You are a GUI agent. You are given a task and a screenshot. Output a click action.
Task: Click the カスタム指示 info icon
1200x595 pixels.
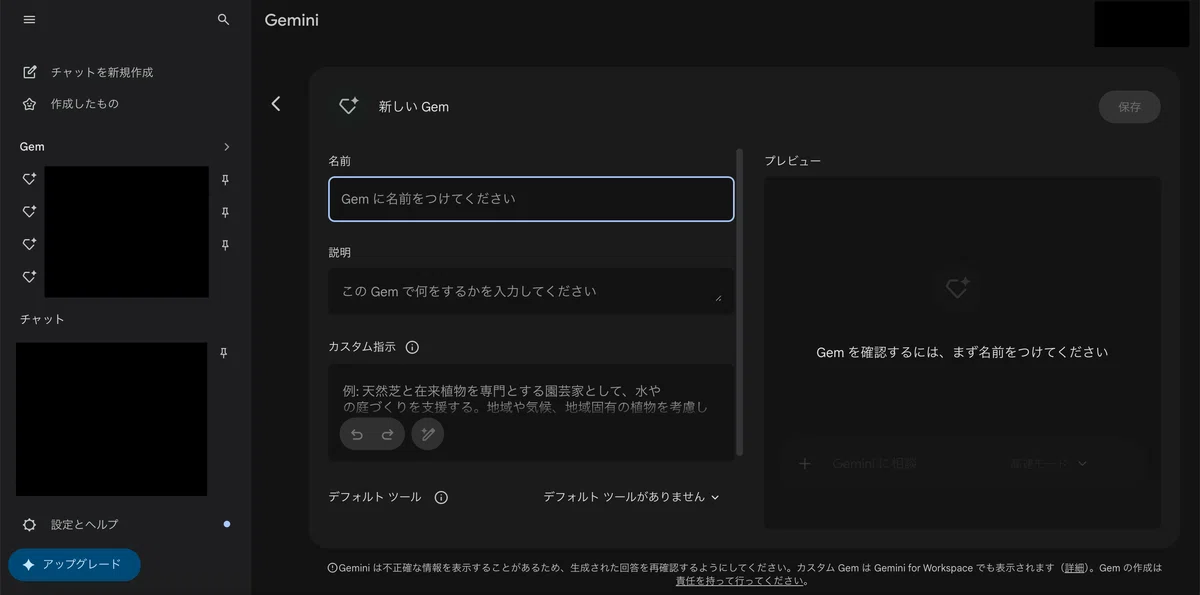coord(412,347)
